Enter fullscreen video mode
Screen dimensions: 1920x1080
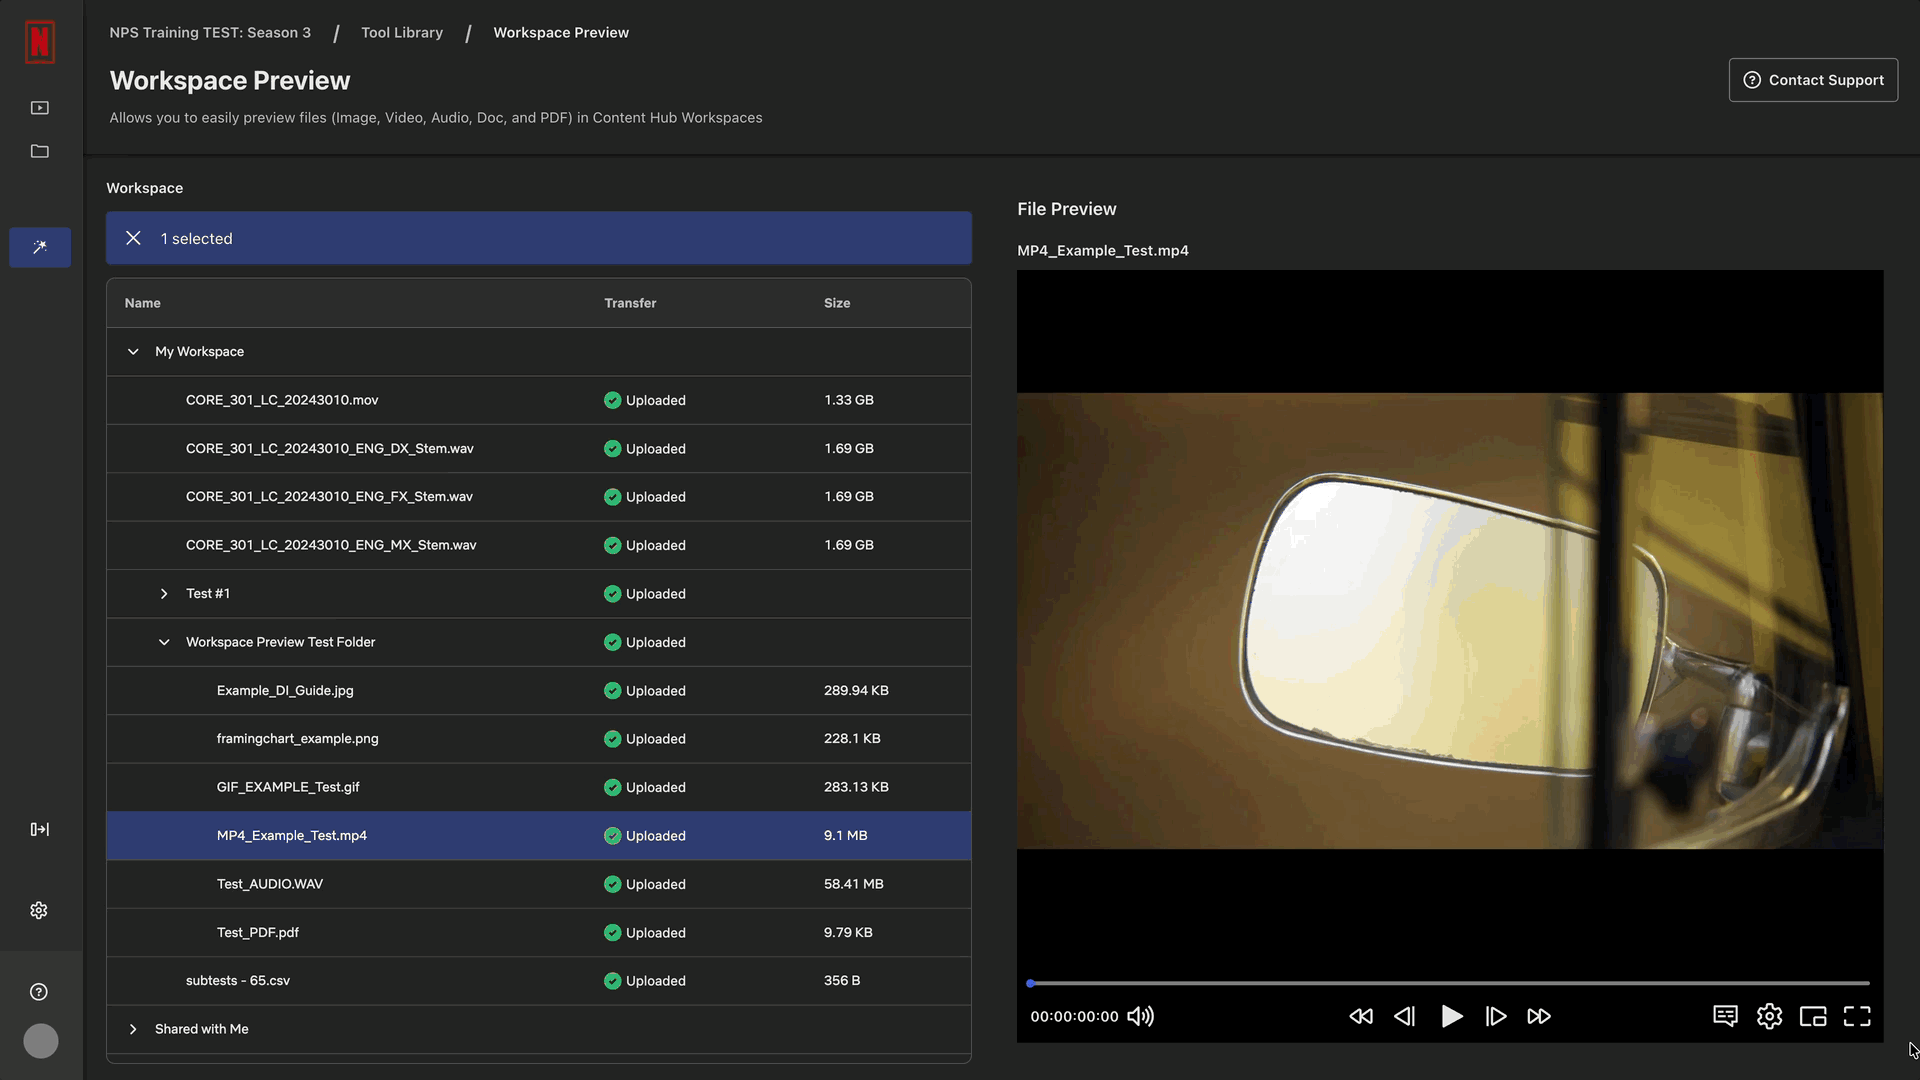[1857, 1016]
